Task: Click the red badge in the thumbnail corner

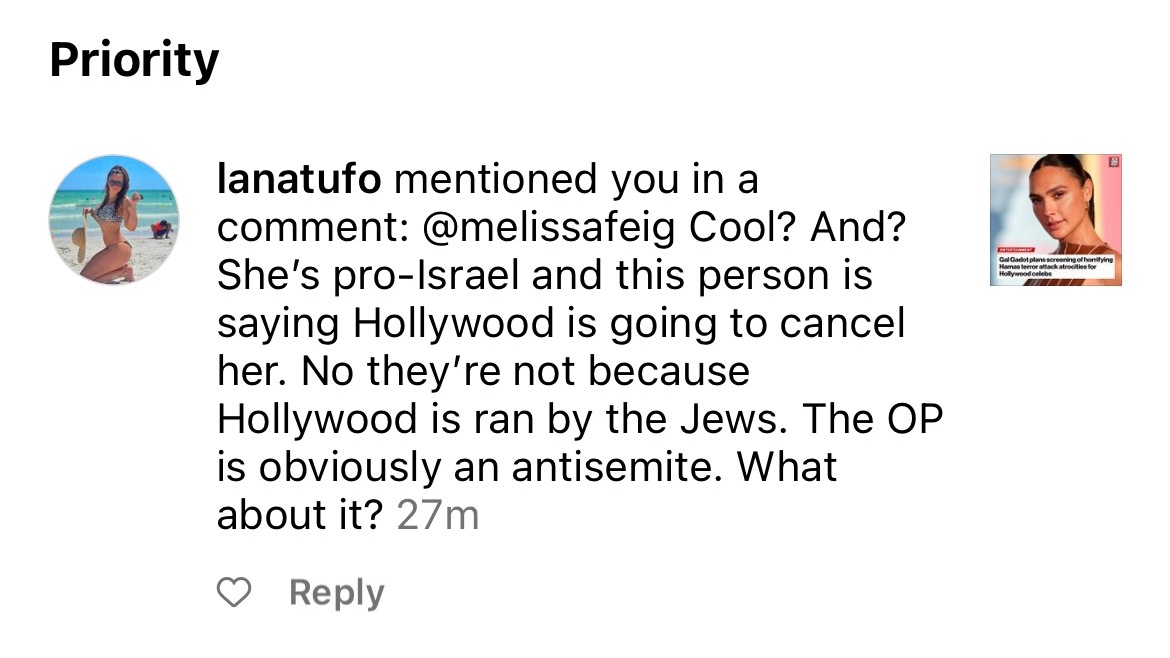Action: (1112, 163)
